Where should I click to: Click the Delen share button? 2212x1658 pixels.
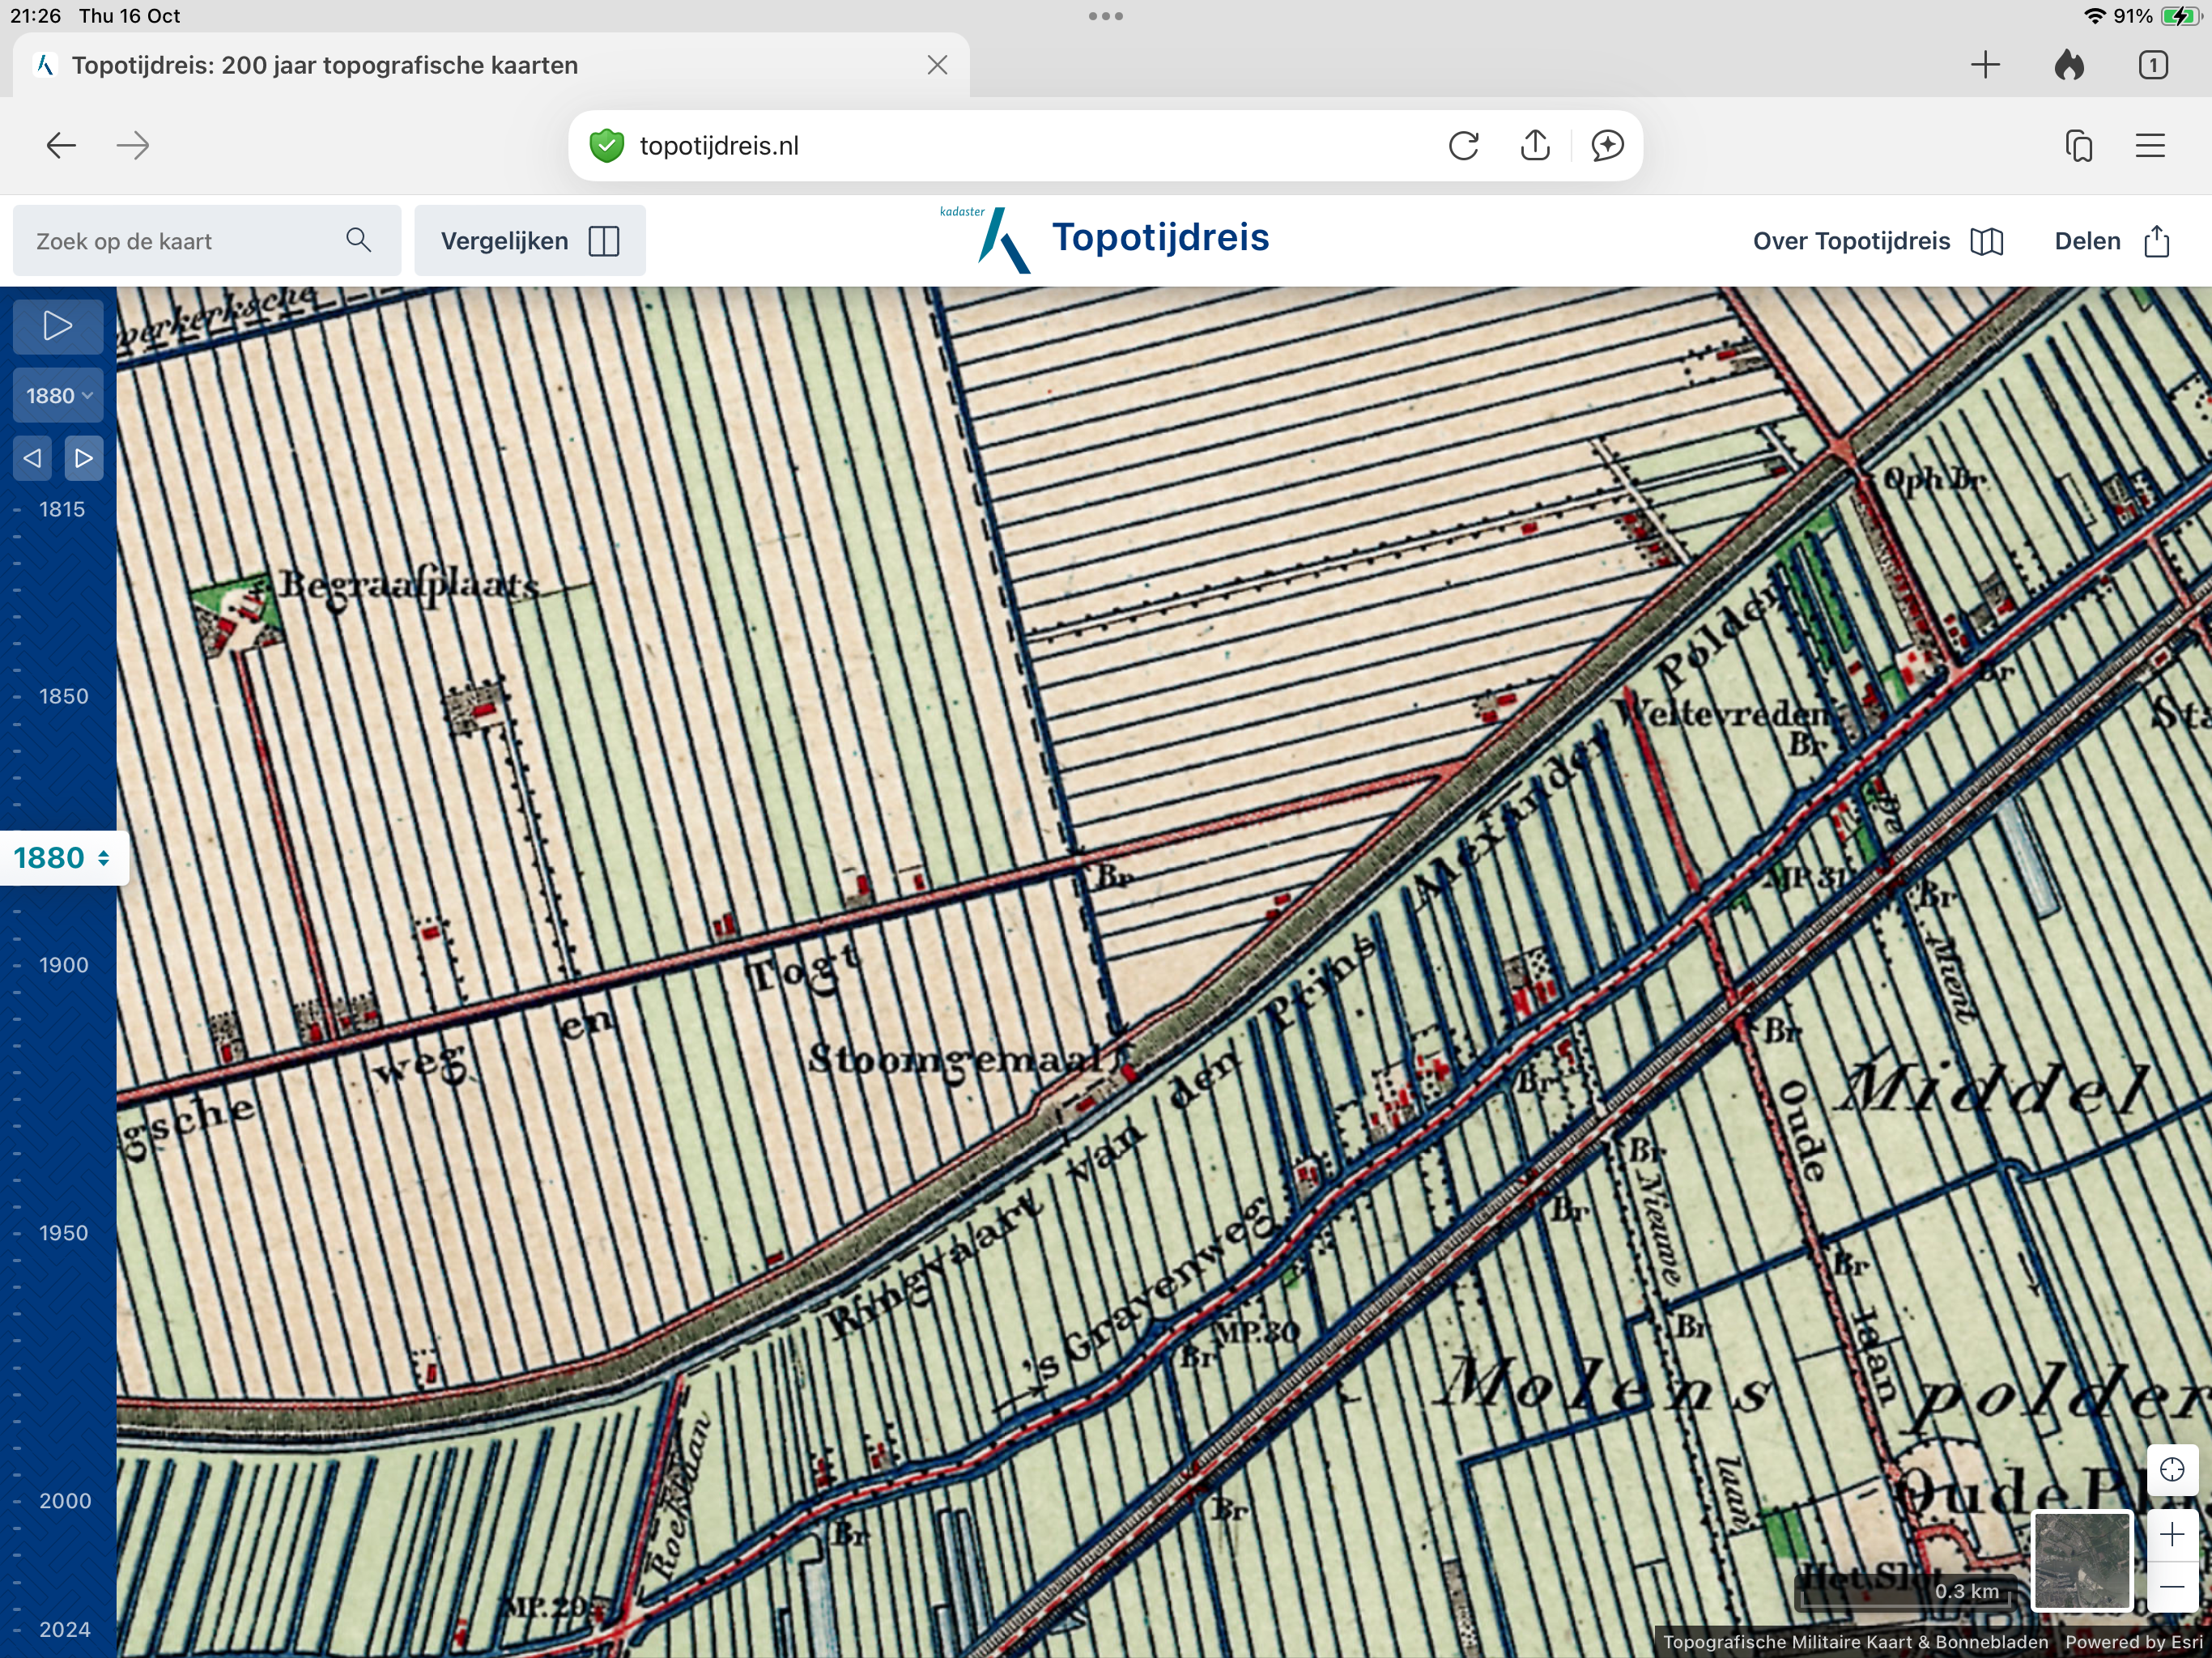(2111, 241)
